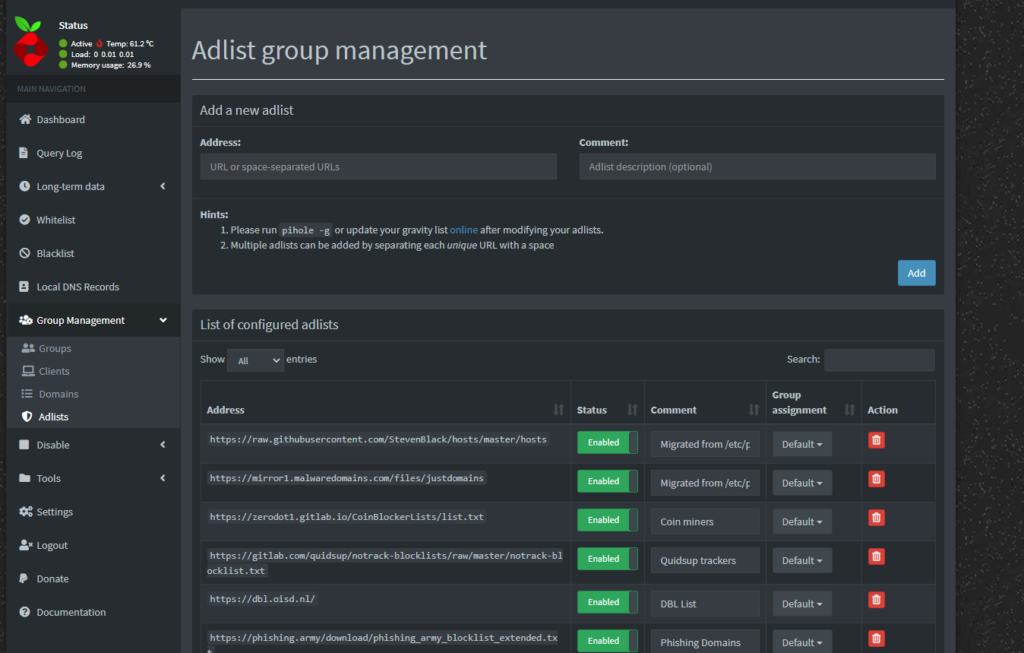Image resolution: width=1024 pixels, height=653 pixels.
Task: Expand the Disable submenu arrow
Action: (x=163, y=445)
